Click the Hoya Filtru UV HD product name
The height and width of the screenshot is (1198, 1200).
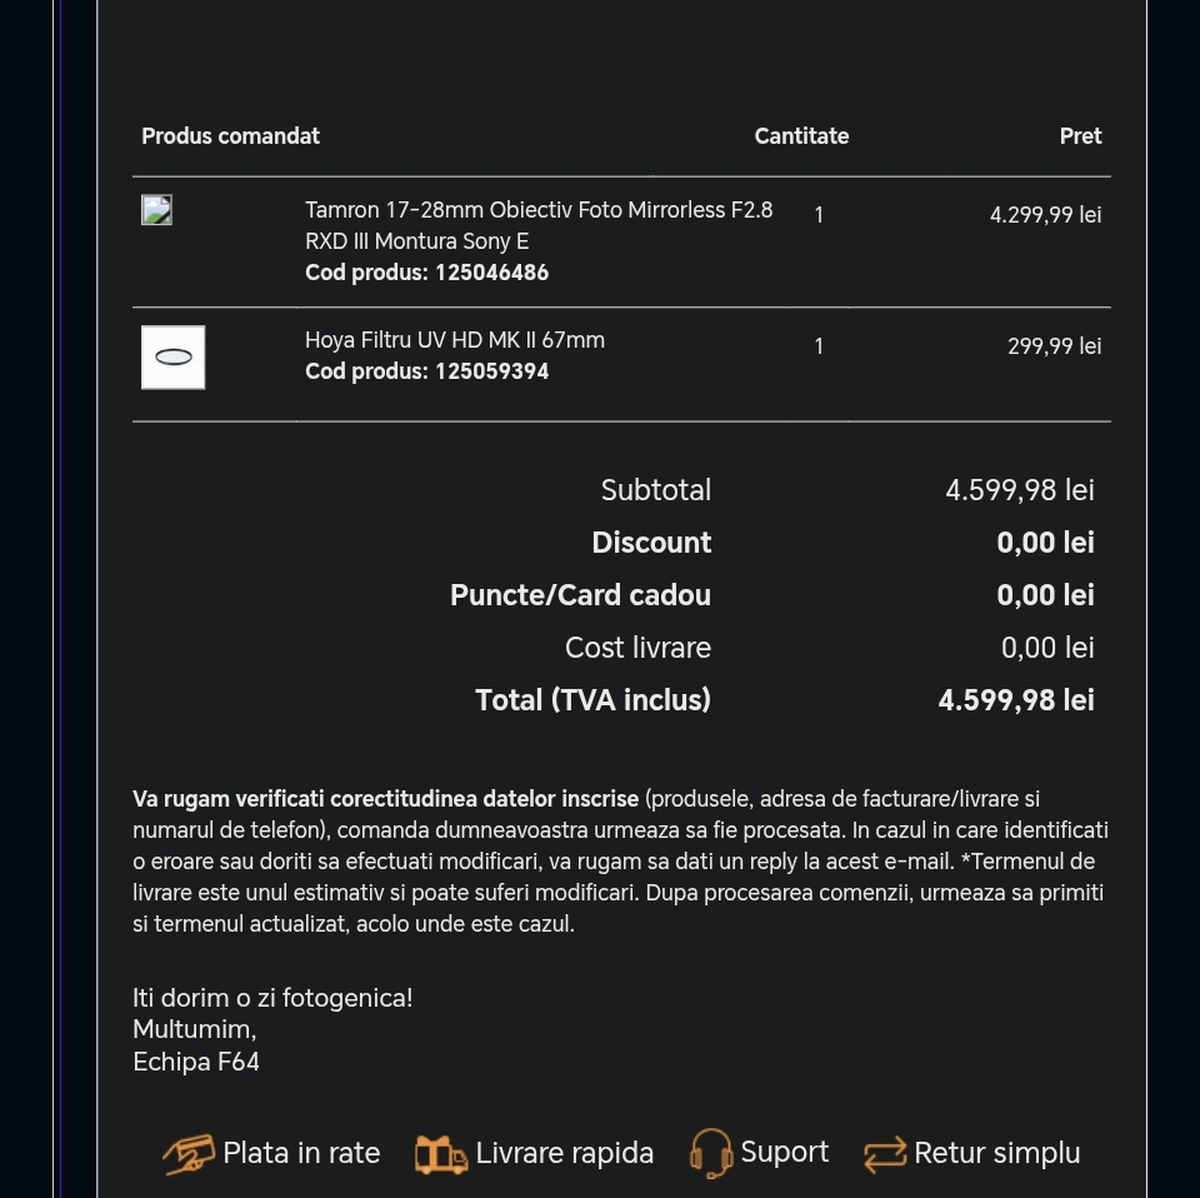point(455,340)
